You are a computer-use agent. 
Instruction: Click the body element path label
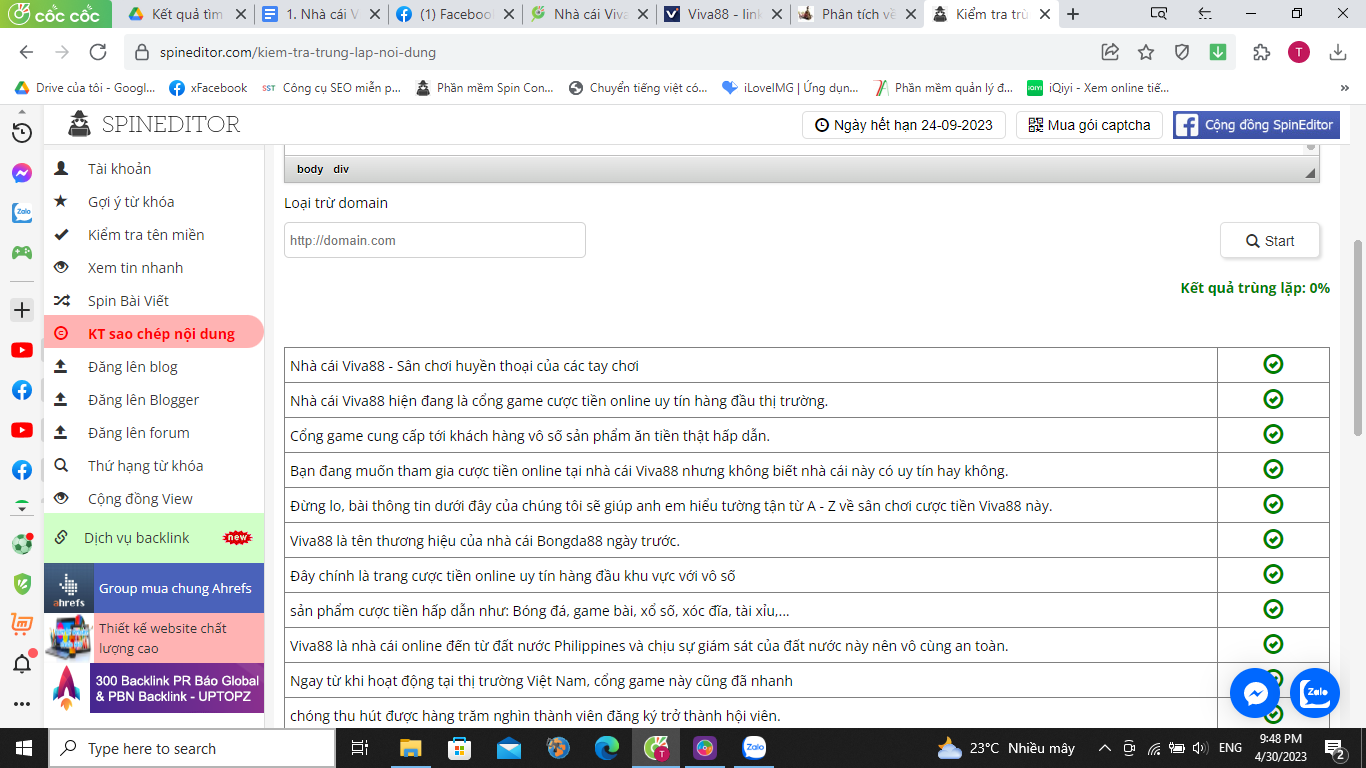310,170
